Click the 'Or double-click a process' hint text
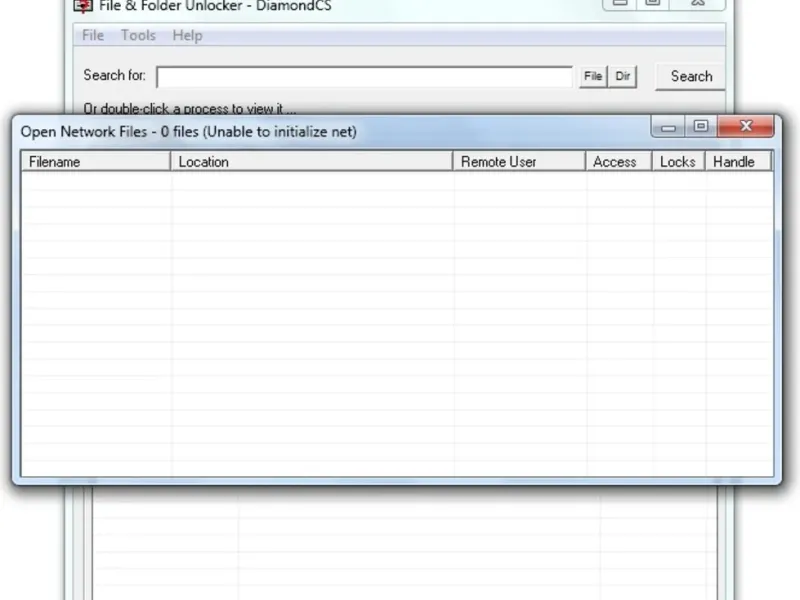The width and height of the screenshot is (800, 600). pos(189,109)
